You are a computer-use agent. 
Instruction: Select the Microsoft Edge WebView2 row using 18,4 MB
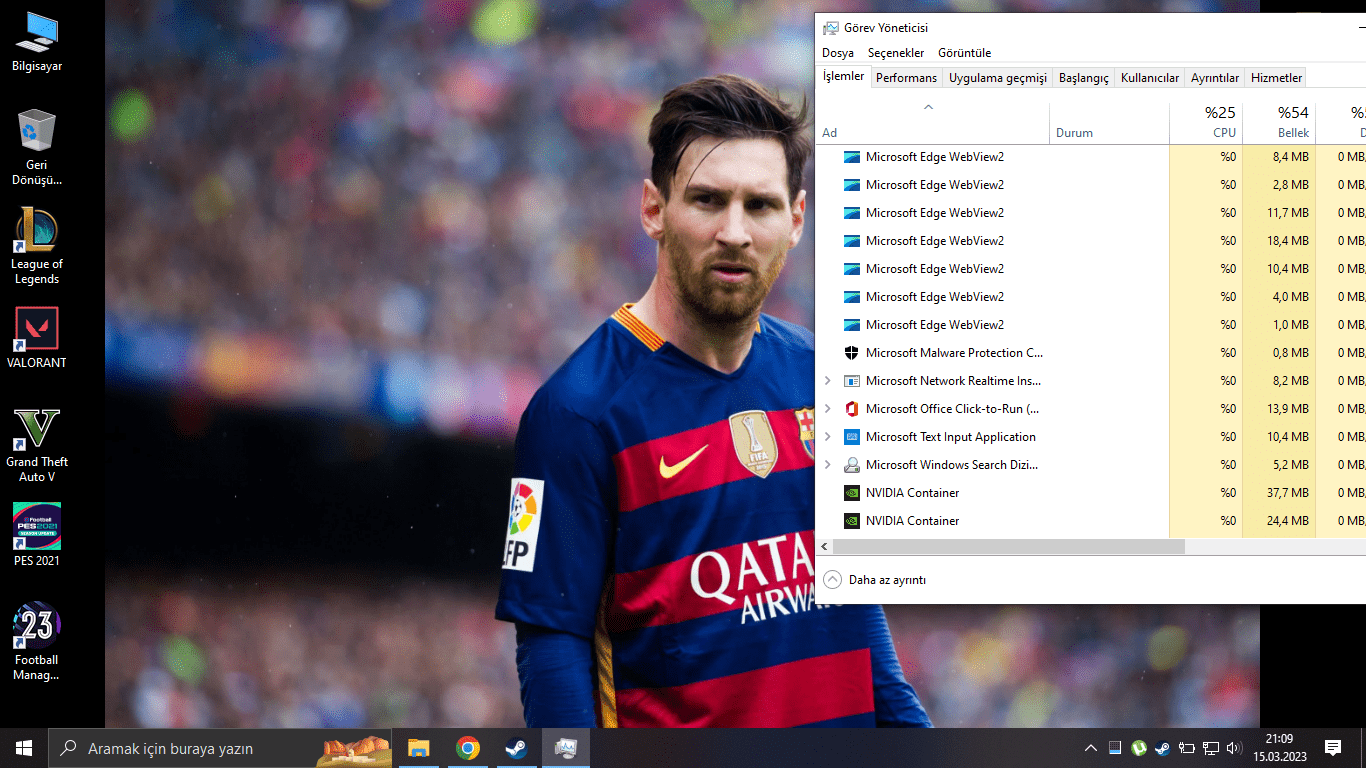click(1091, 241)
